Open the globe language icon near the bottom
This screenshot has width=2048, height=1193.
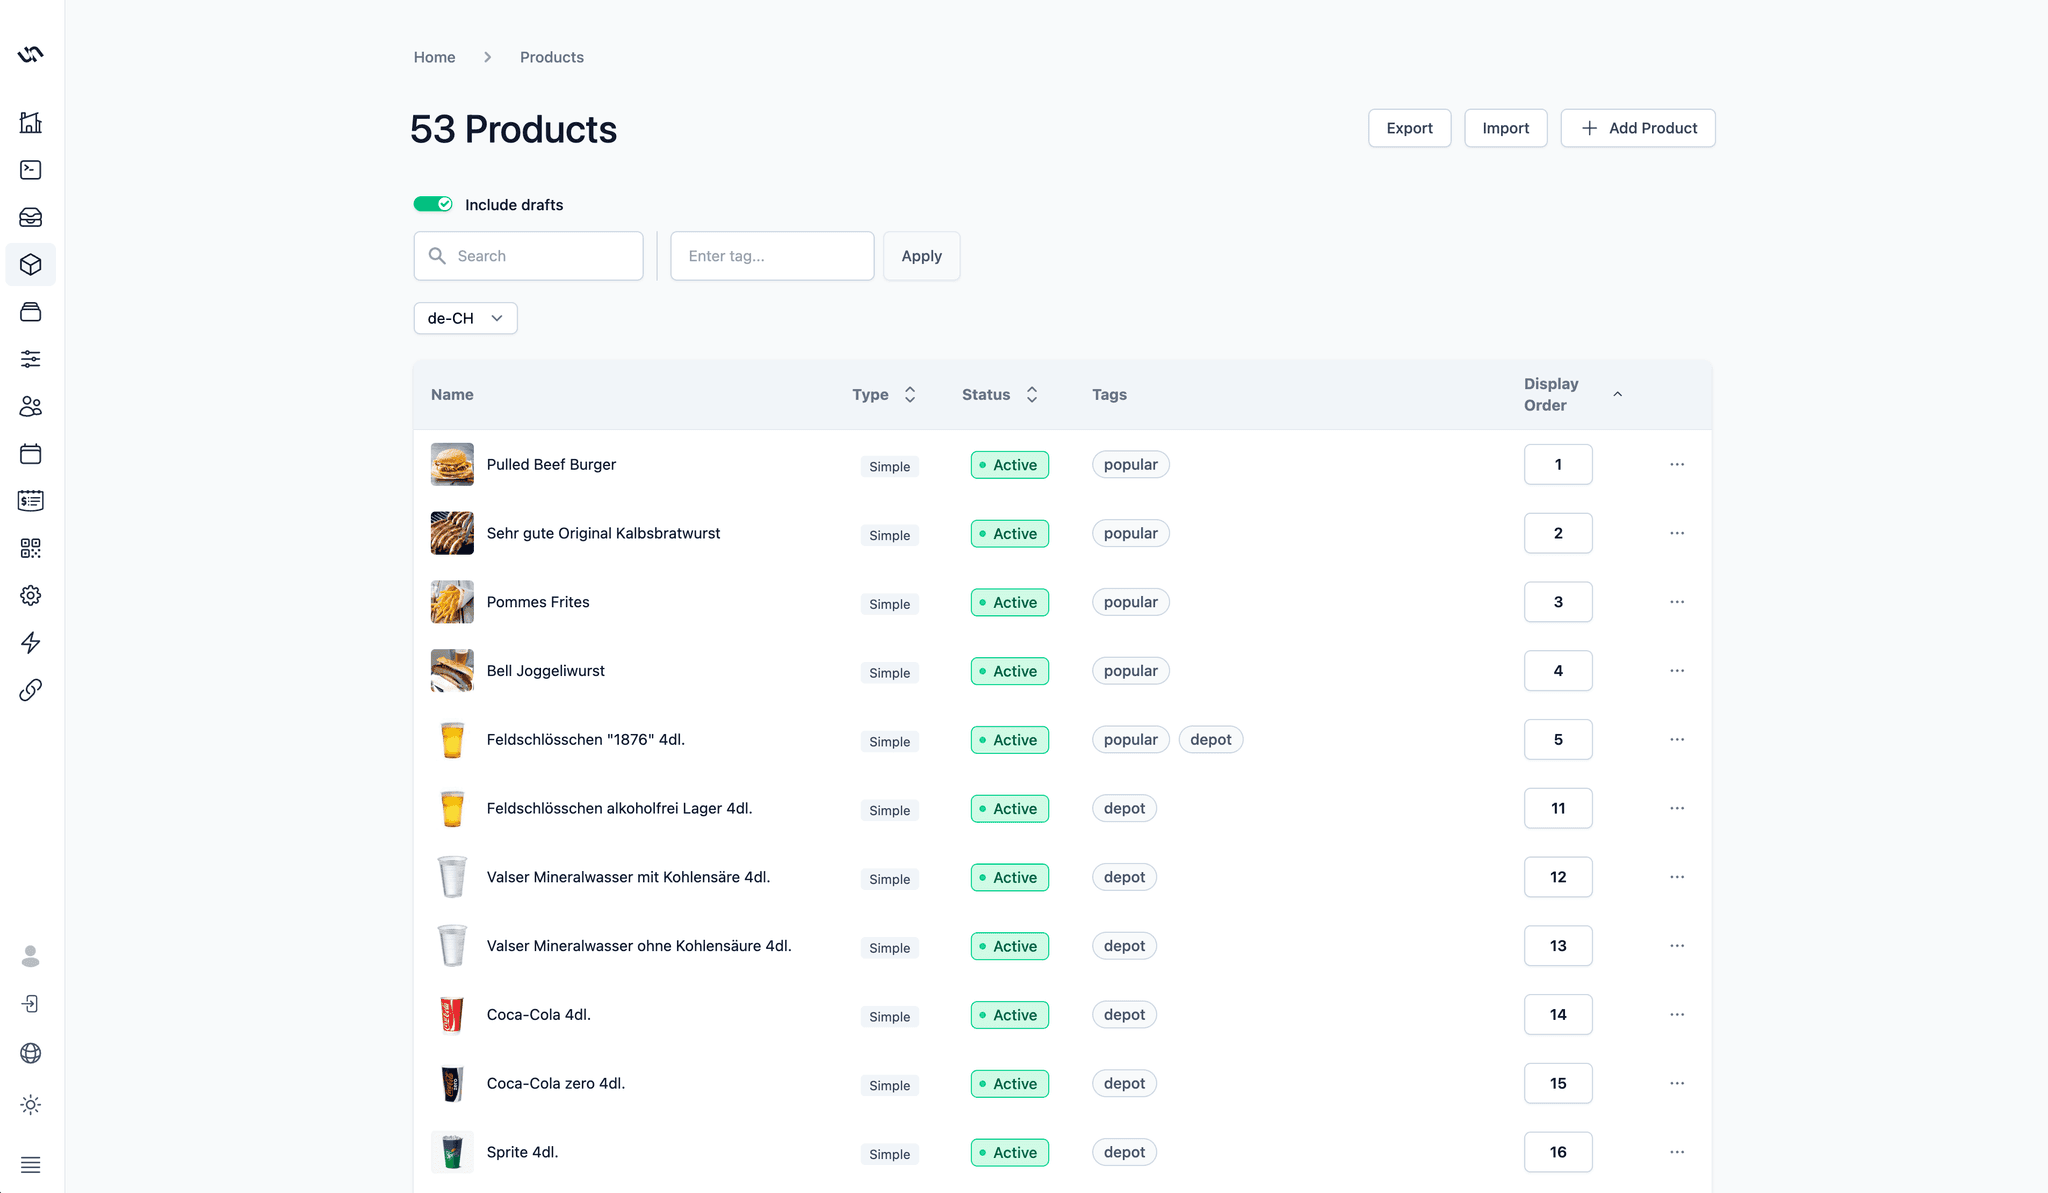point(30,1052)
